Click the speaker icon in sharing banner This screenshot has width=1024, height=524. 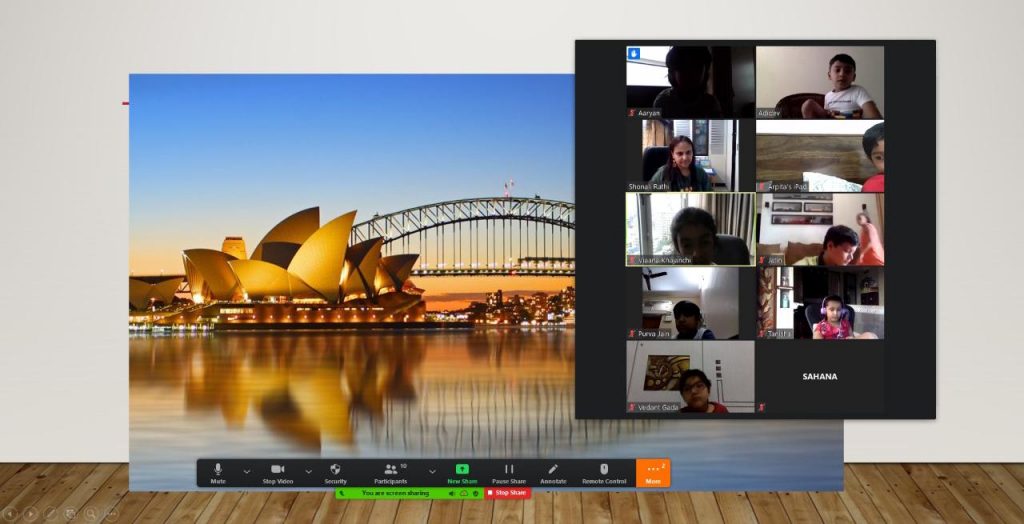451,493
